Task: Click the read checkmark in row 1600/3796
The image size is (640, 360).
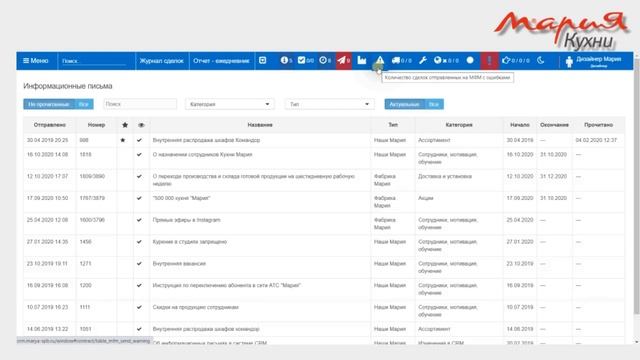Action: (x=139, y=220)
